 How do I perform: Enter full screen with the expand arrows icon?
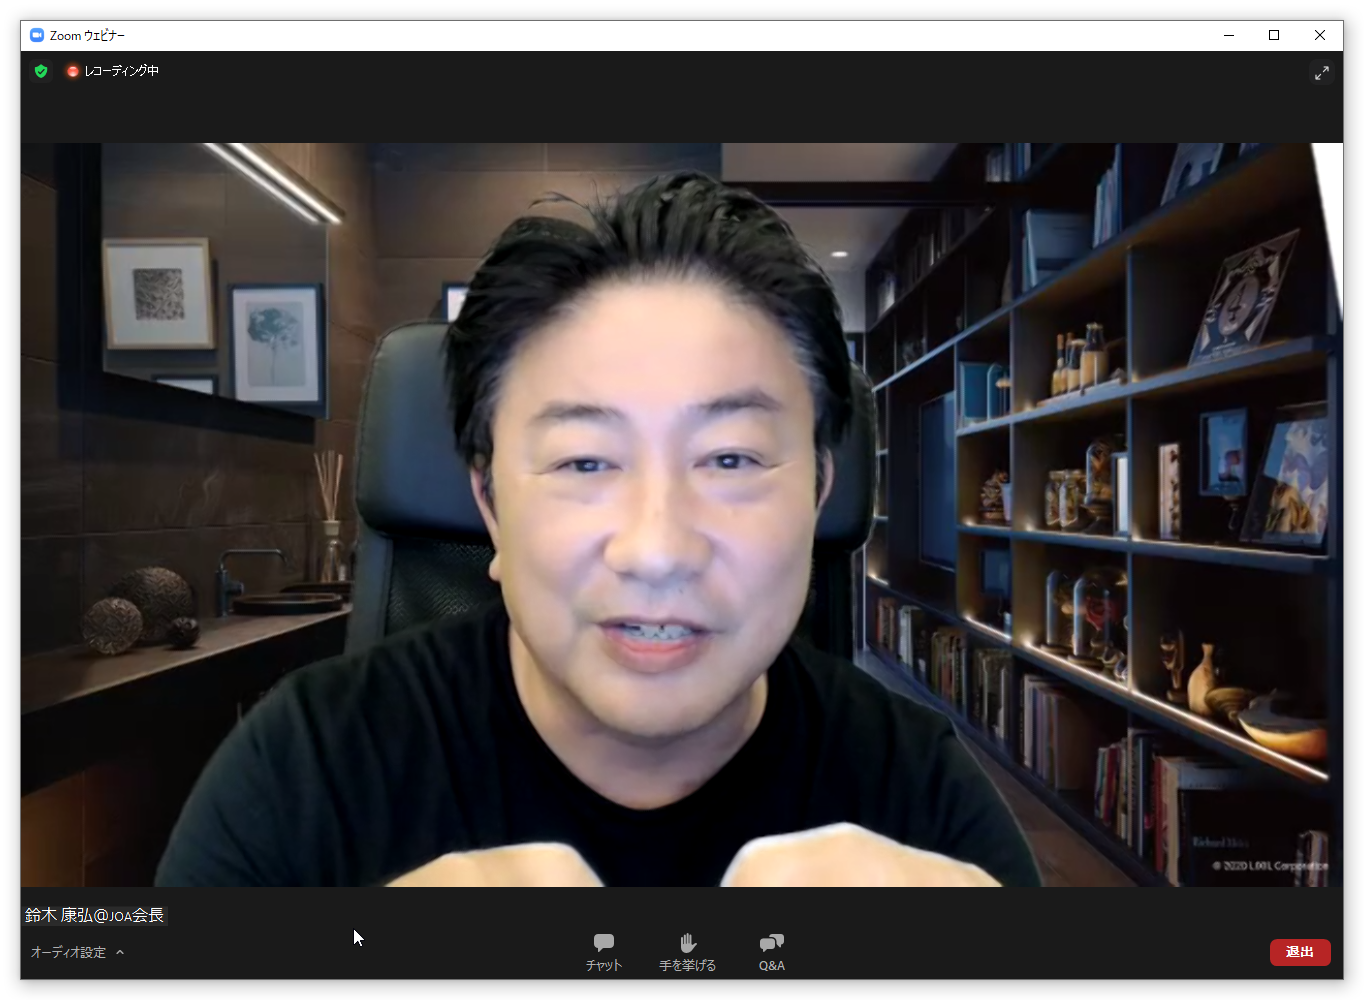pos(1322,73)
